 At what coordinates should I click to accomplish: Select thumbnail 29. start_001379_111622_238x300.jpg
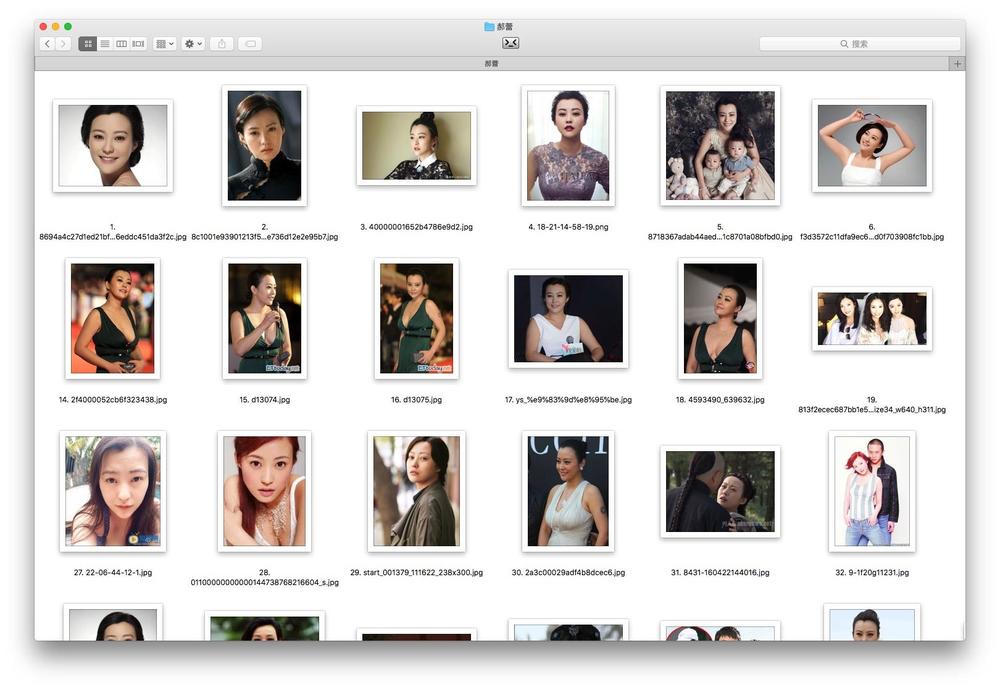tap(416, 491)
